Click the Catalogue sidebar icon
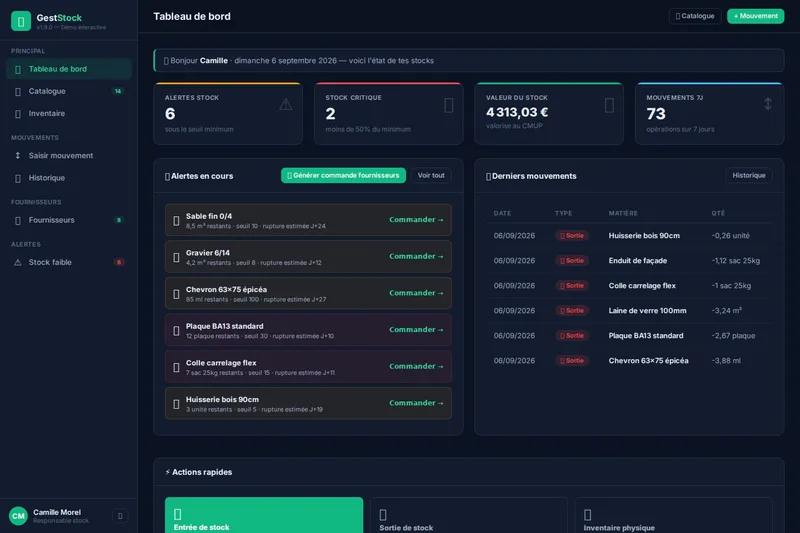800x533 pixels. click(x=18, y=92)
